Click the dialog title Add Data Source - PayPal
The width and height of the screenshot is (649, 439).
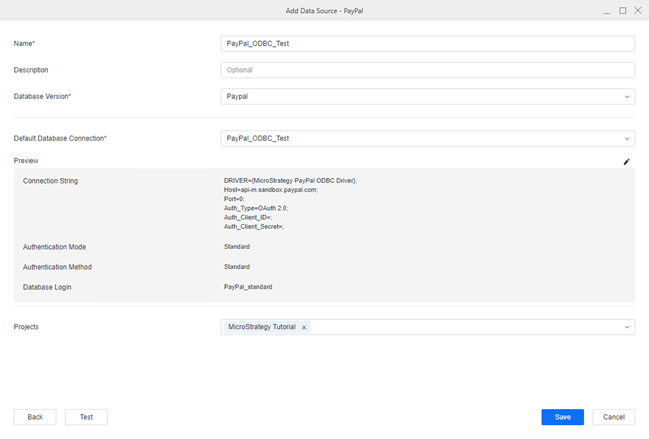[x=324, y=10]
